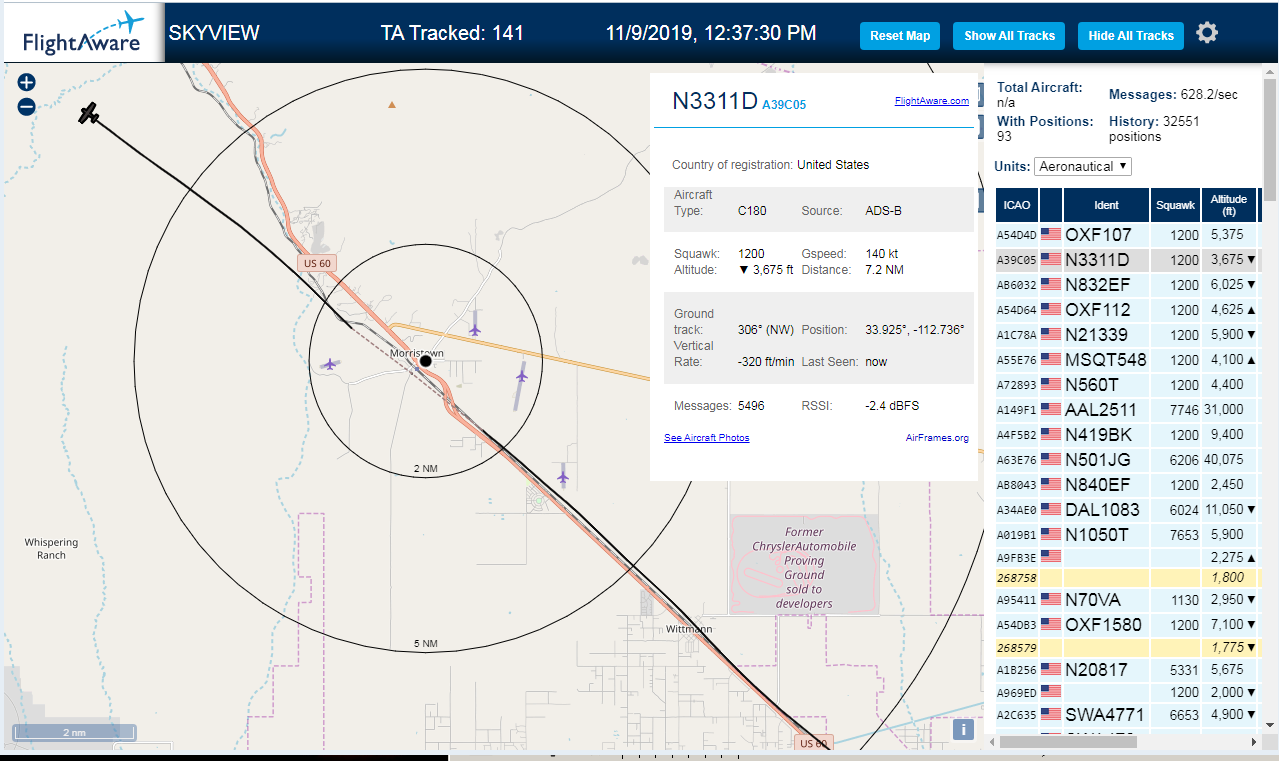Click US flag icon in DAL1083 row
Image resolution: width=1279 pixels, height=761 pixels.
[1051, 510]
